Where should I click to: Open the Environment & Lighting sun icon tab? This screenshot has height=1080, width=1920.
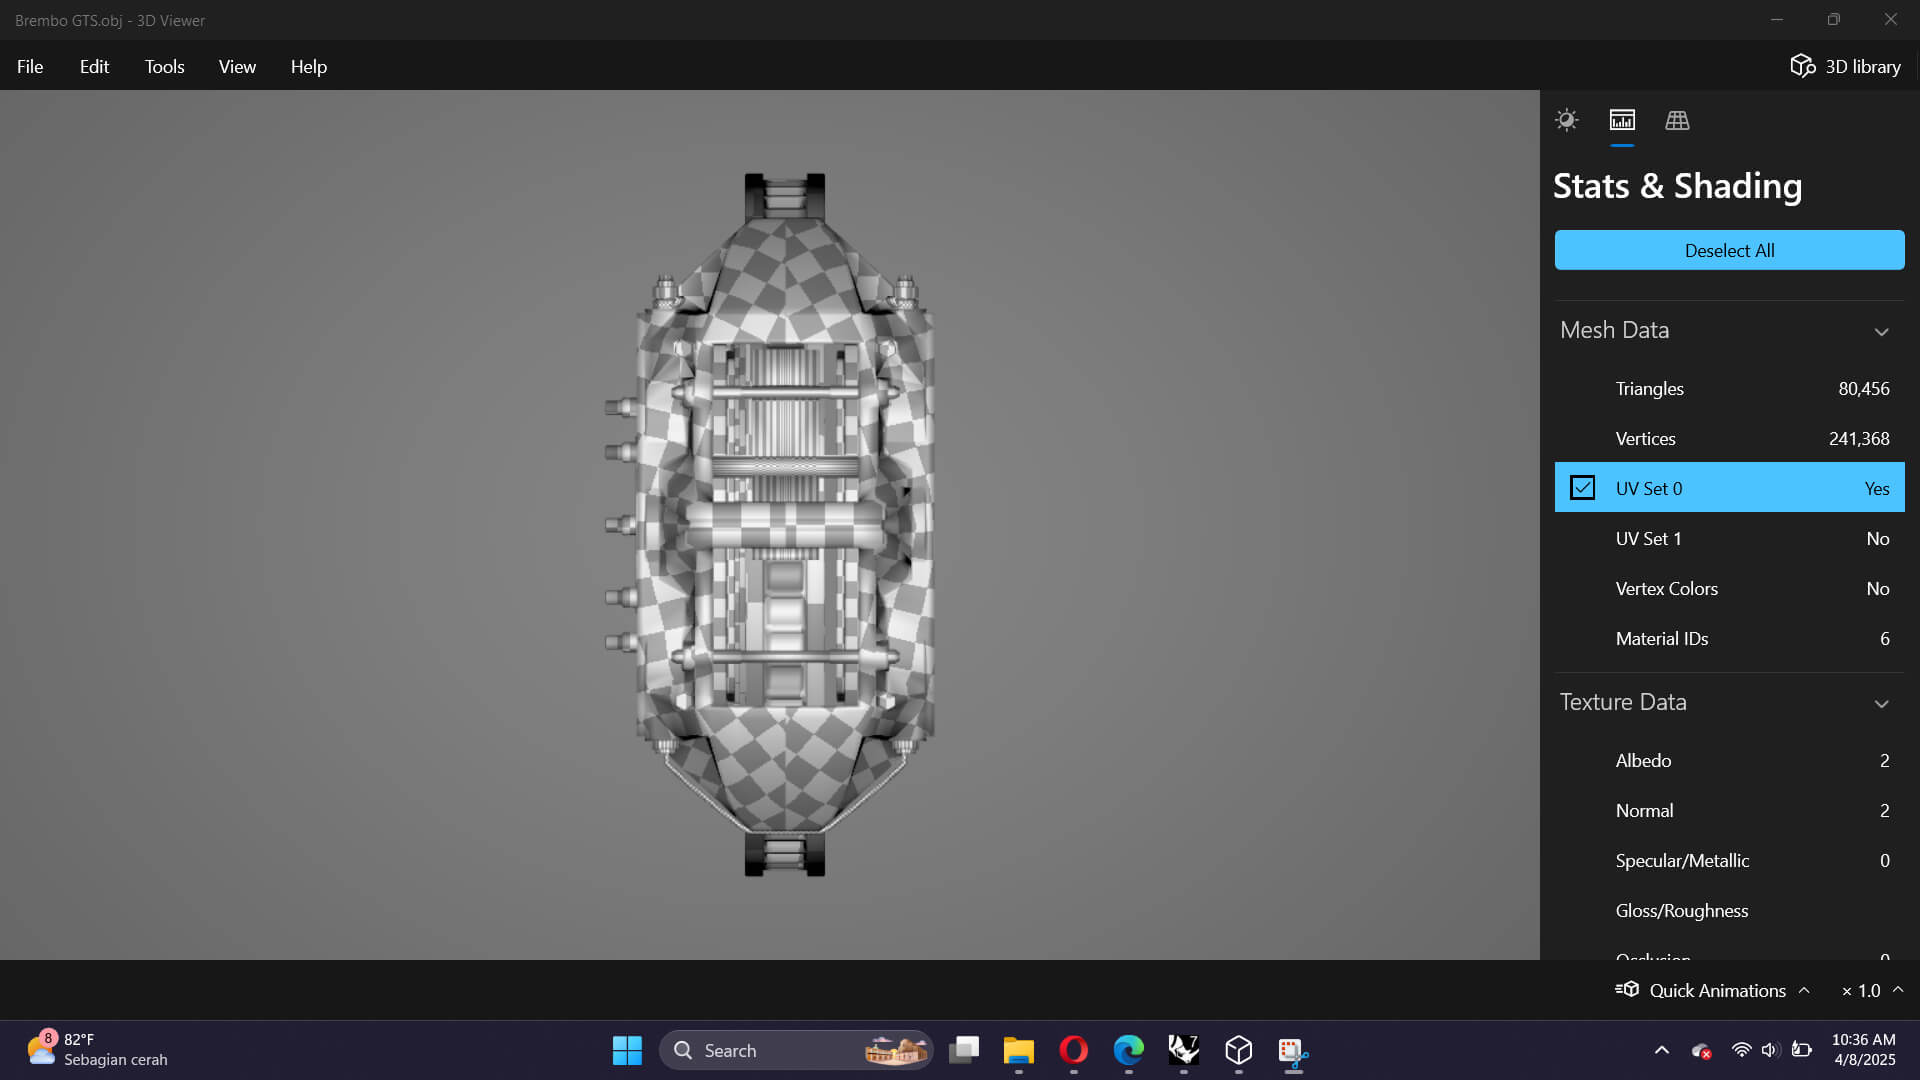[x=1566, y=120]
